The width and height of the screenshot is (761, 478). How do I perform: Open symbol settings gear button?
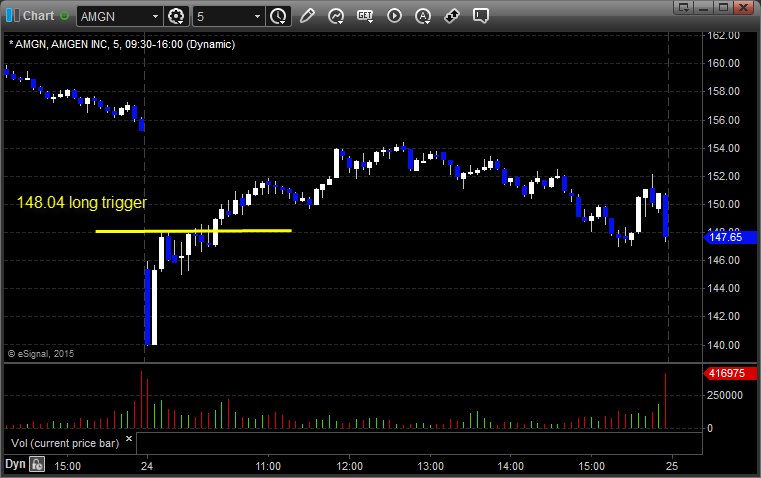(176, 16)
